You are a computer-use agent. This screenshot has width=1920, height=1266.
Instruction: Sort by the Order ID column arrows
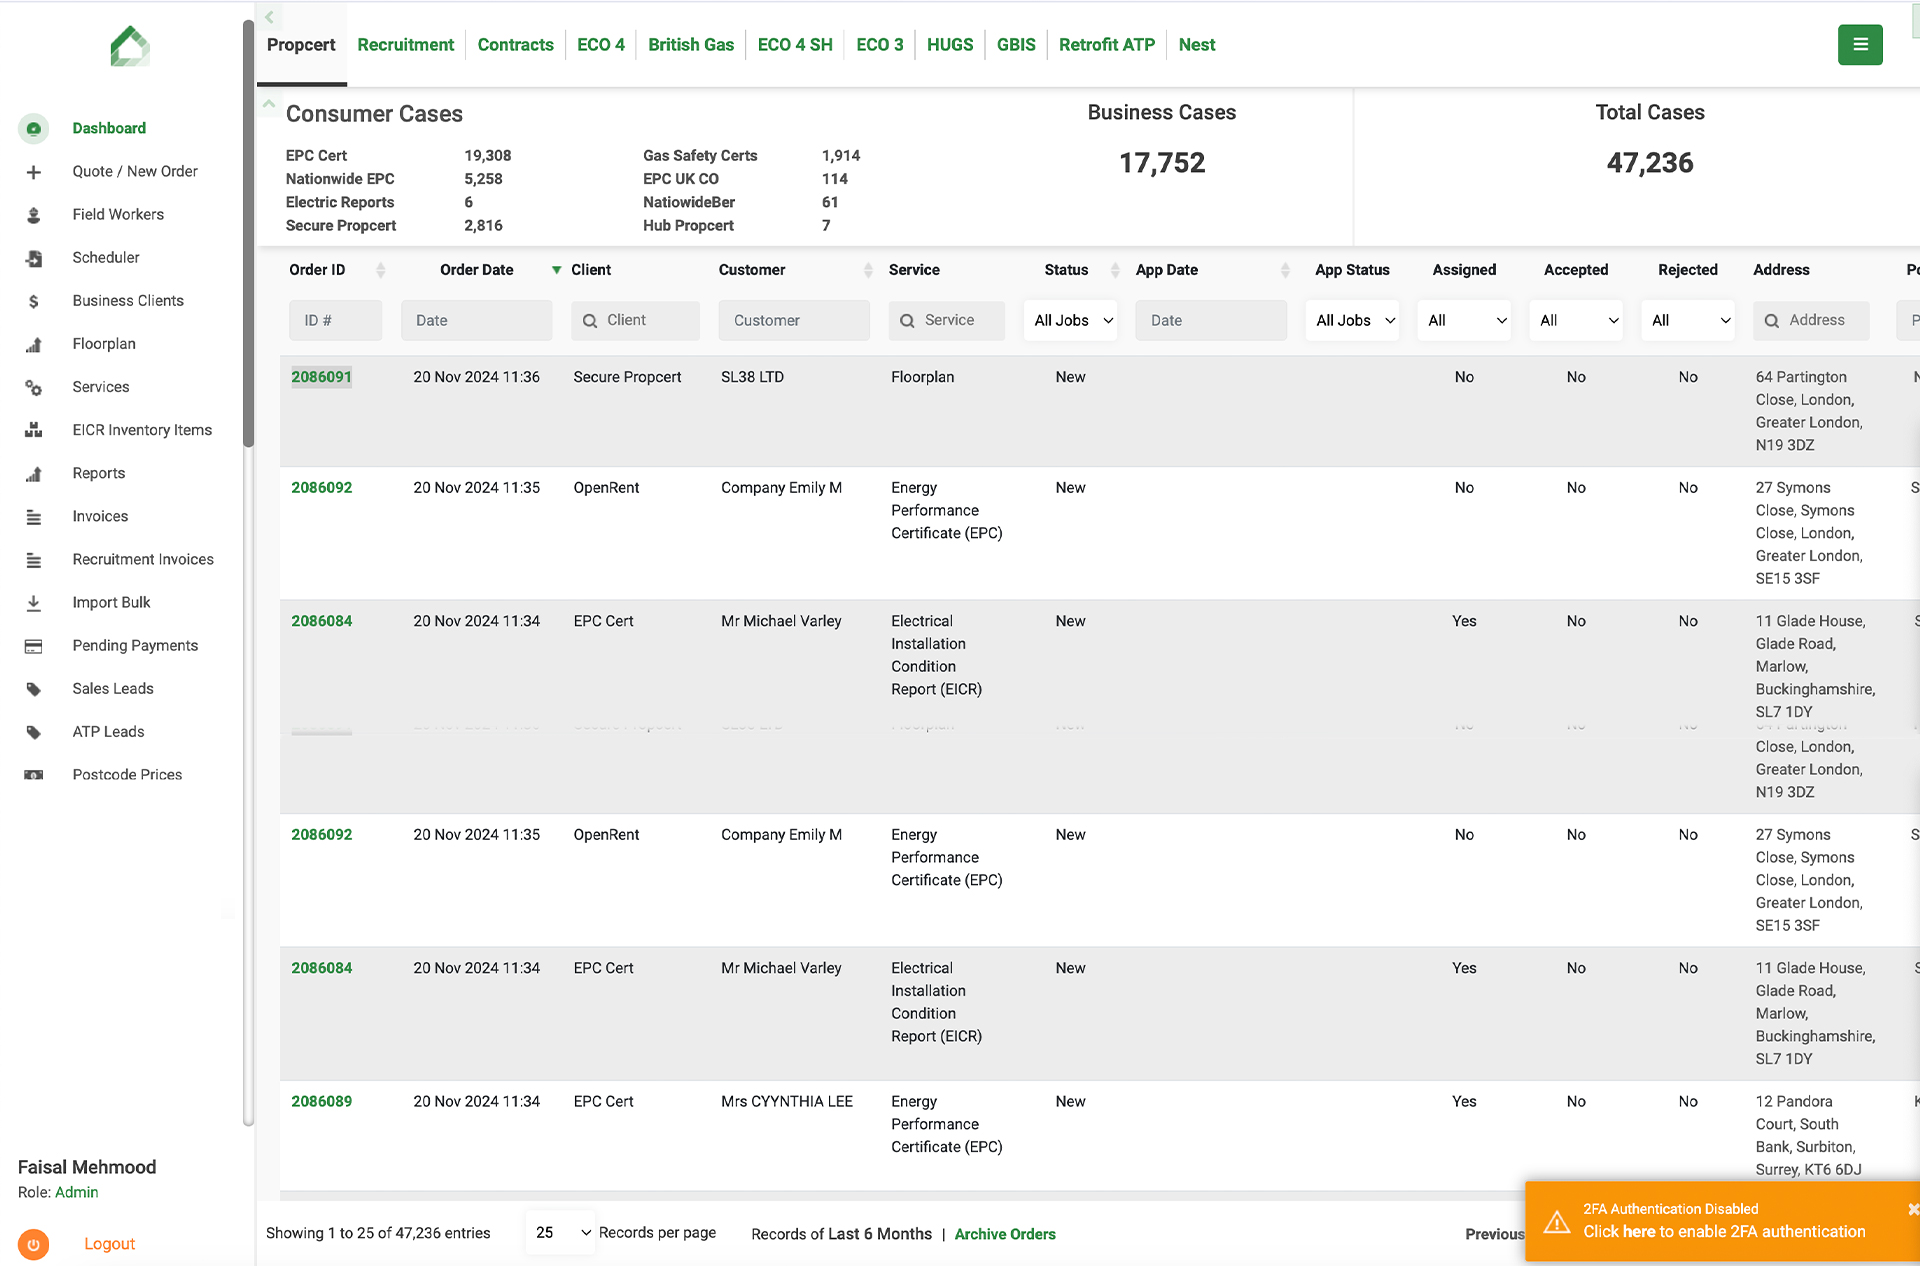pyautogui.click(x=380, y=270)
